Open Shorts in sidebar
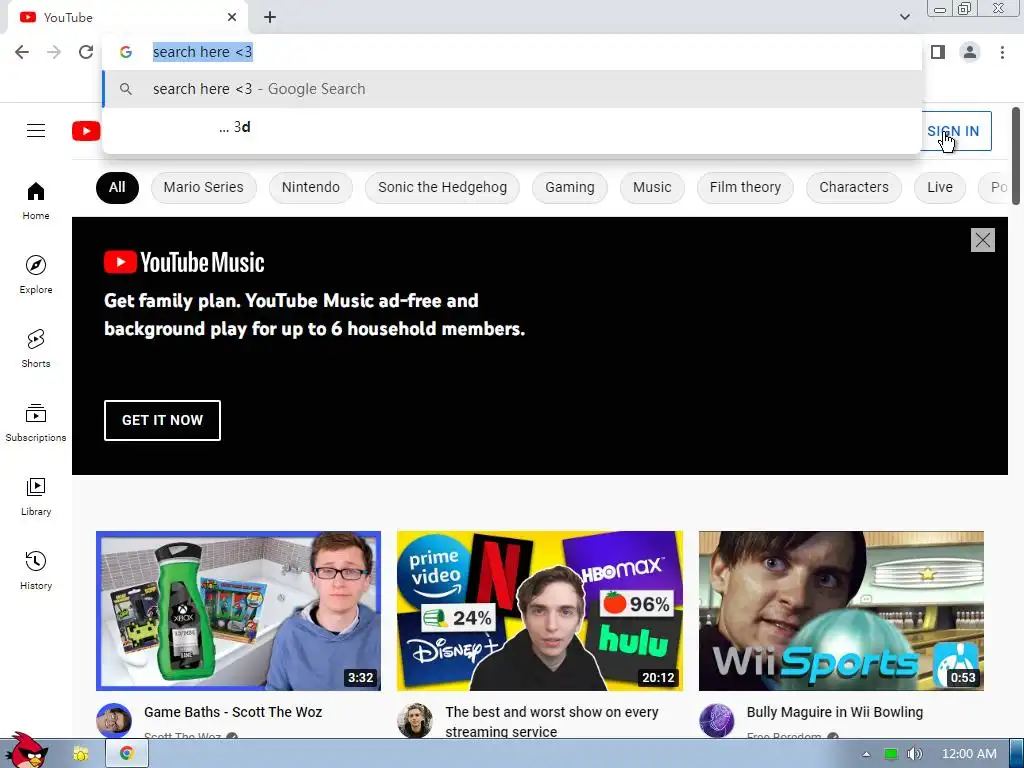This screenshot has height=768, width=1024. tap(36, 349)
